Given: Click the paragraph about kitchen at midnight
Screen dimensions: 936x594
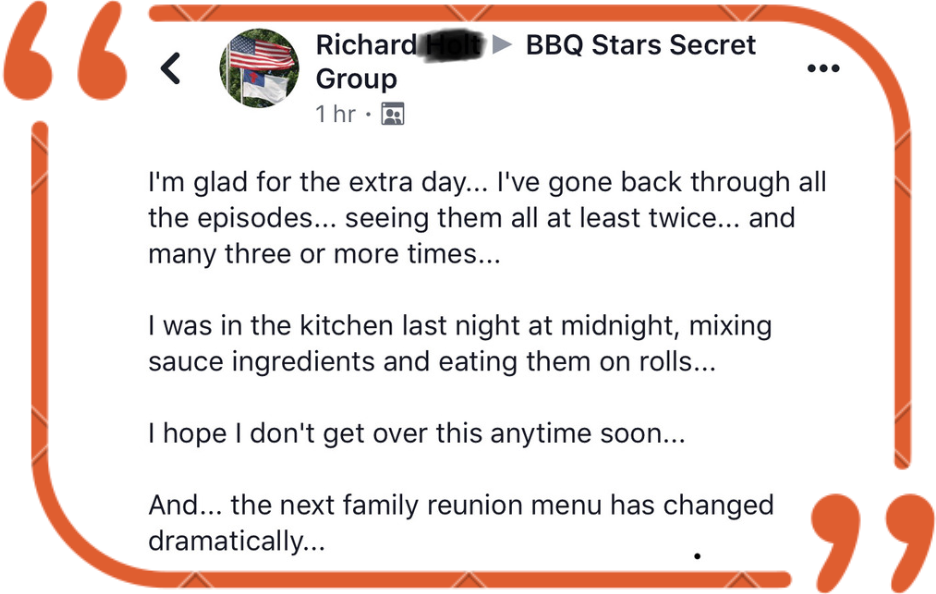Looking at the screenshot, I should (x=459, y=343).
